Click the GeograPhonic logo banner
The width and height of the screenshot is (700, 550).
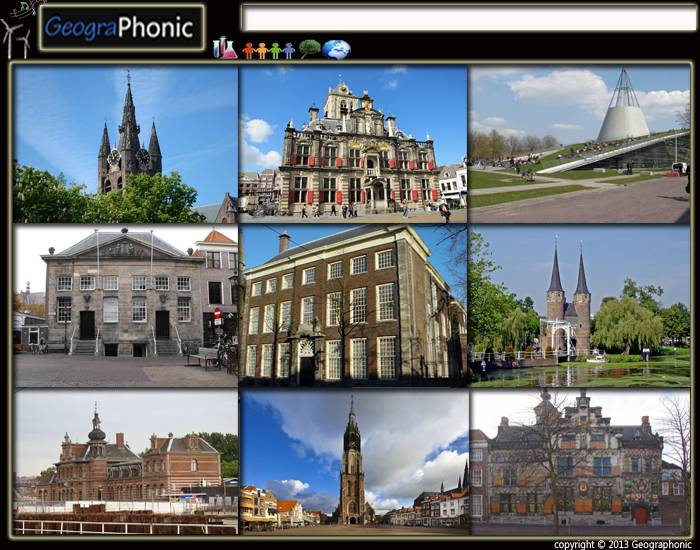point(121,28)
